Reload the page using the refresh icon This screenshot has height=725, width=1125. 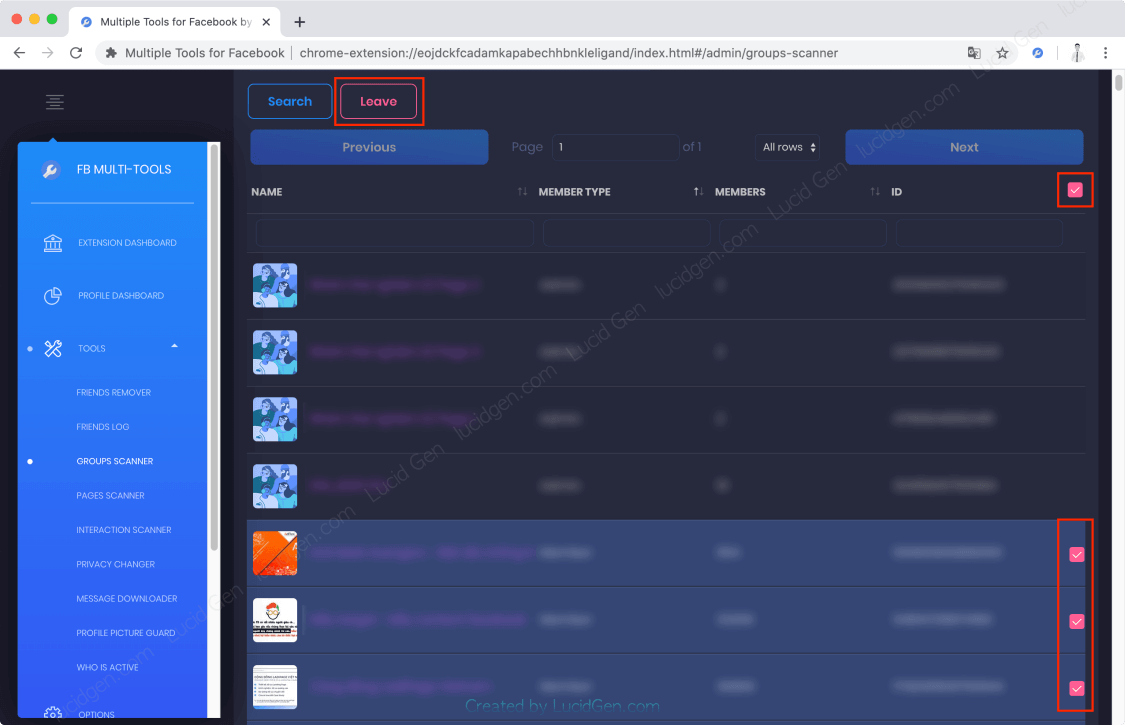[x=76, y=51]
